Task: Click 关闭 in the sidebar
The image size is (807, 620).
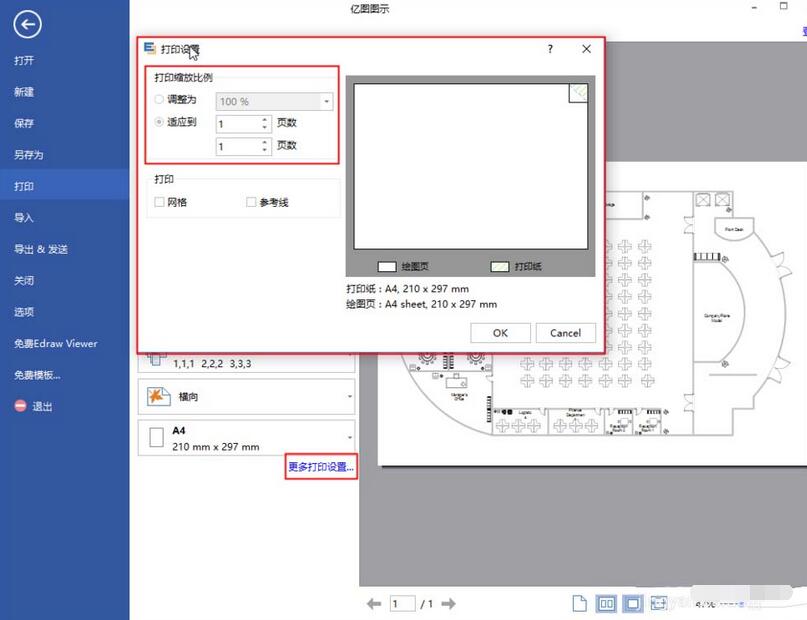Action: 24,281
